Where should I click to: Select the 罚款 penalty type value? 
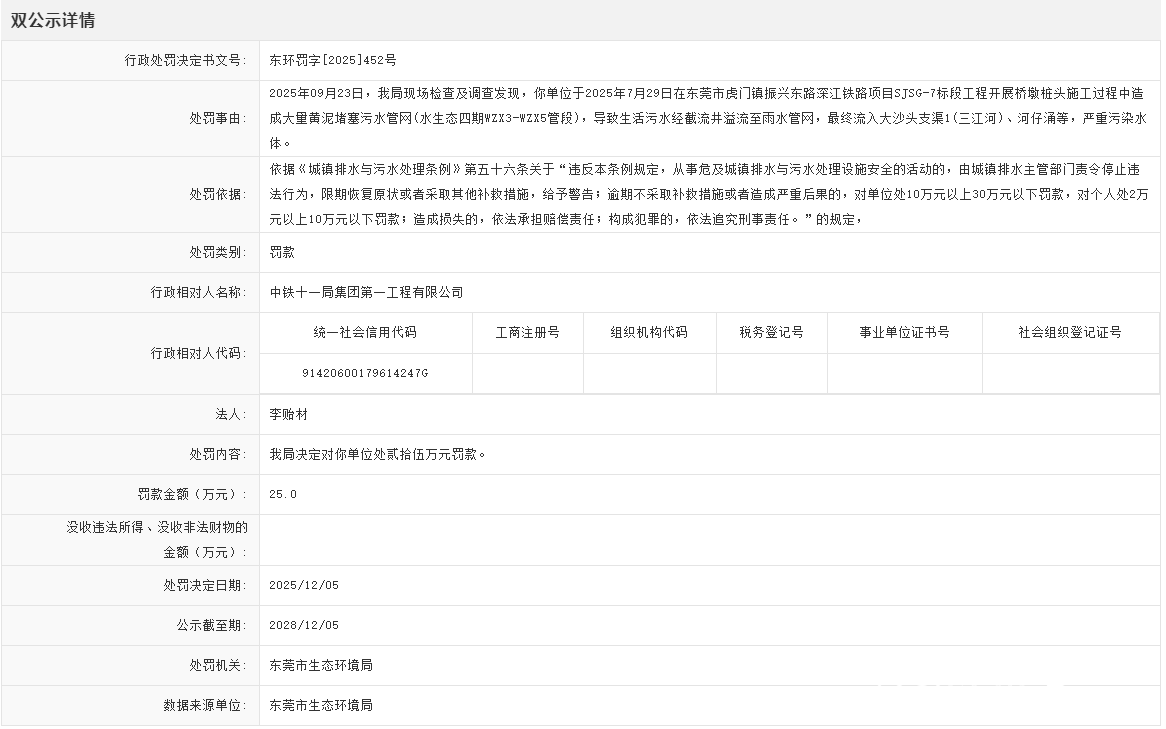coord(282,253)
